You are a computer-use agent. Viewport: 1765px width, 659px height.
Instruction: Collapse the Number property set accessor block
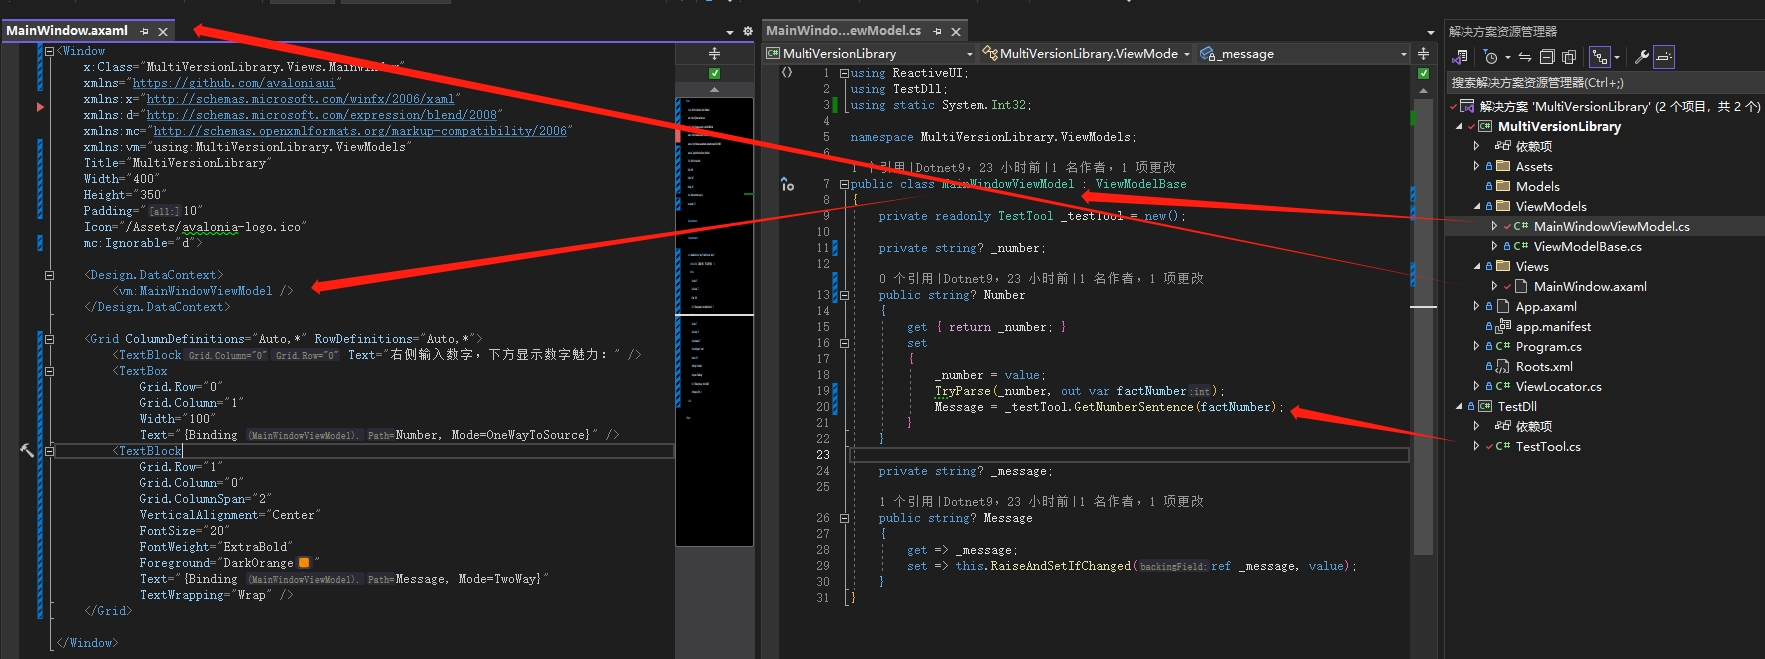[844, 343]
